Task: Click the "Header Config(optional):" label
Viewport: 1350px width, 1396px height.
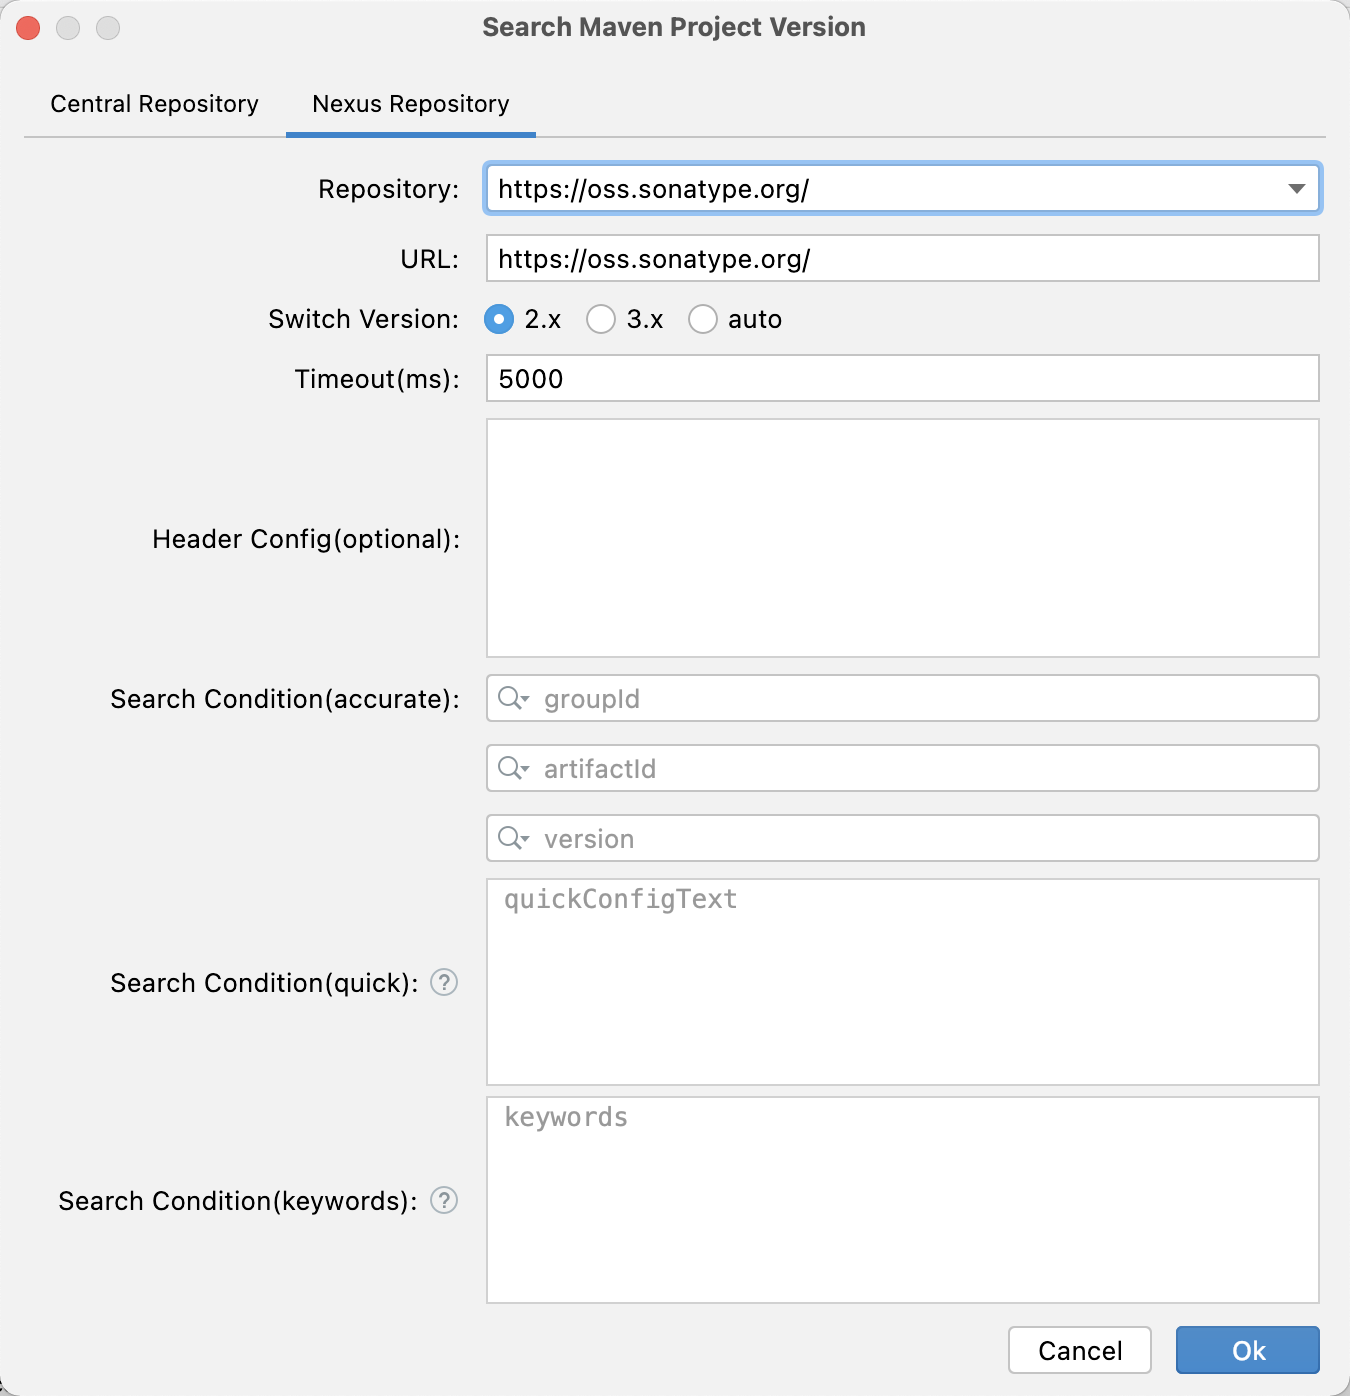Action: pyautogui.click(x=306, y=539)
